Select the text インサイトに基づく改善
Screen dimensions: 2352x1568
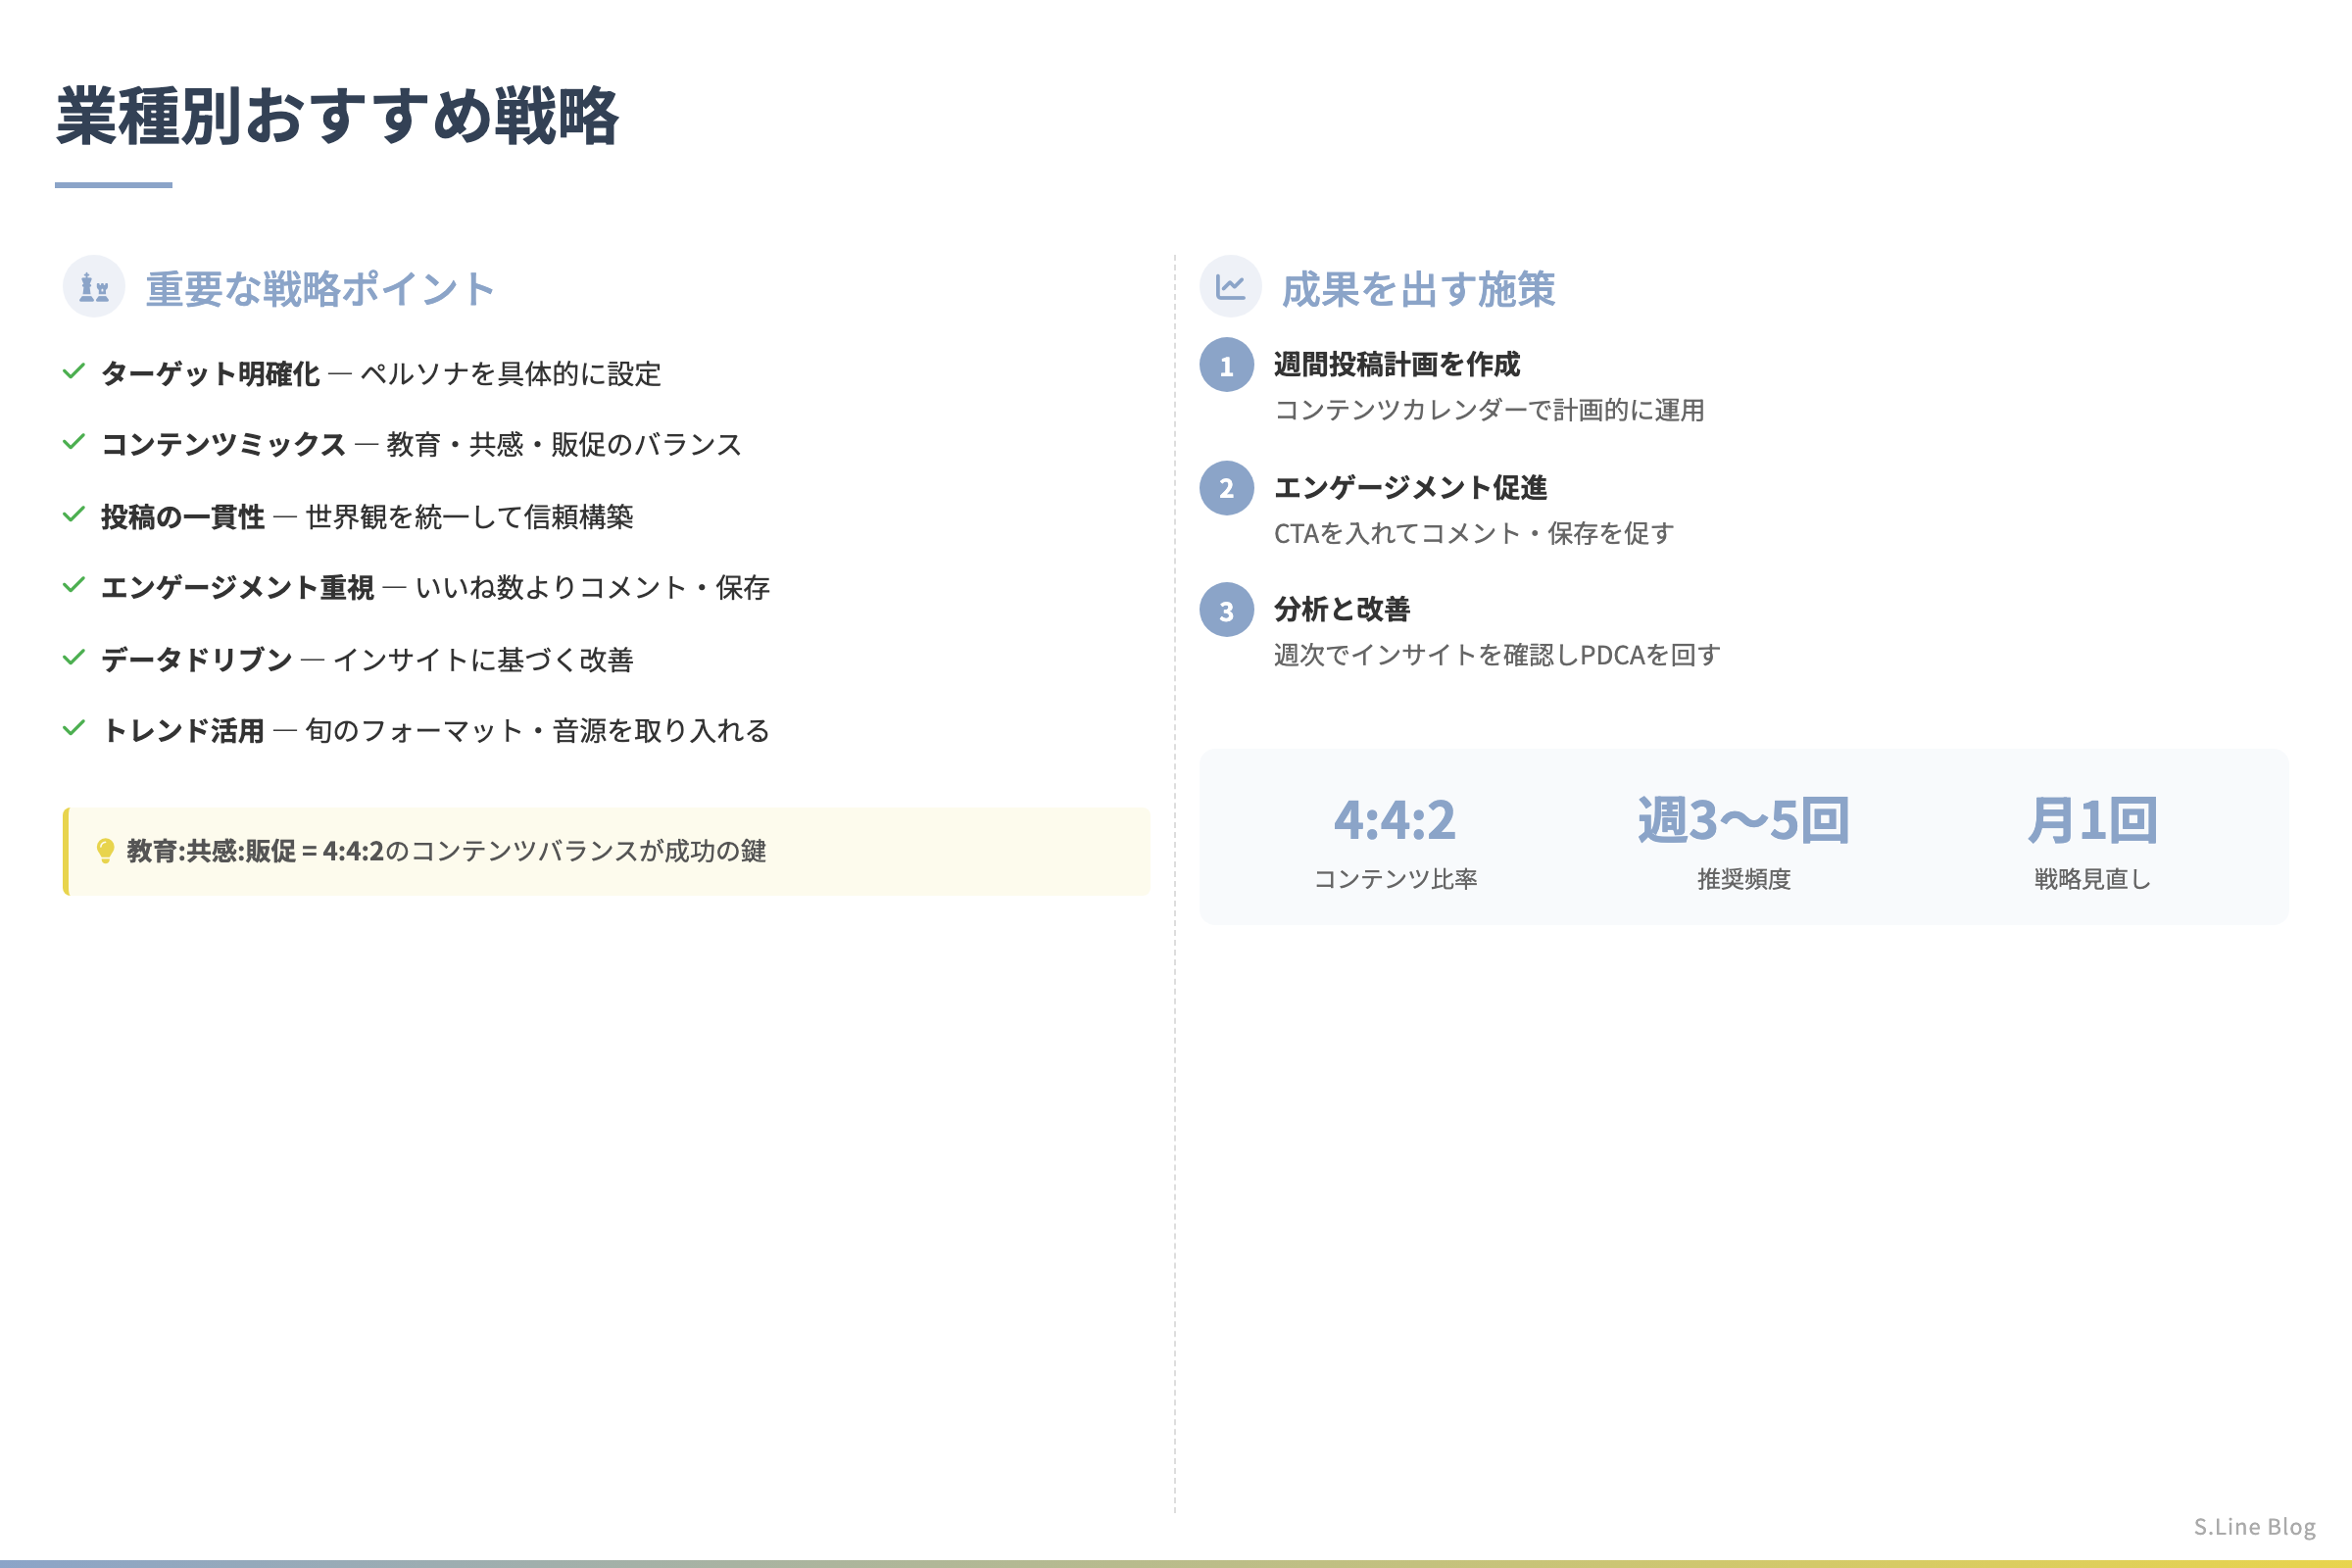point(483,660)
